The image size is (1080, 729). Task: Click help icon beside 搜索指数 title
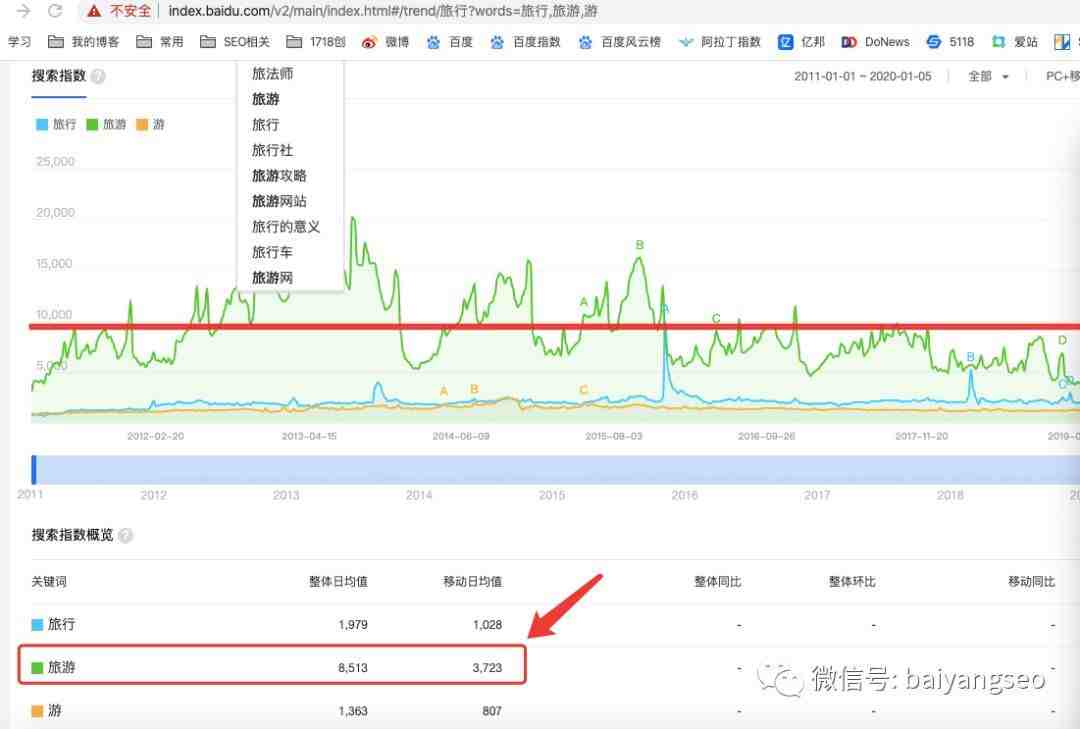(98, 77)
